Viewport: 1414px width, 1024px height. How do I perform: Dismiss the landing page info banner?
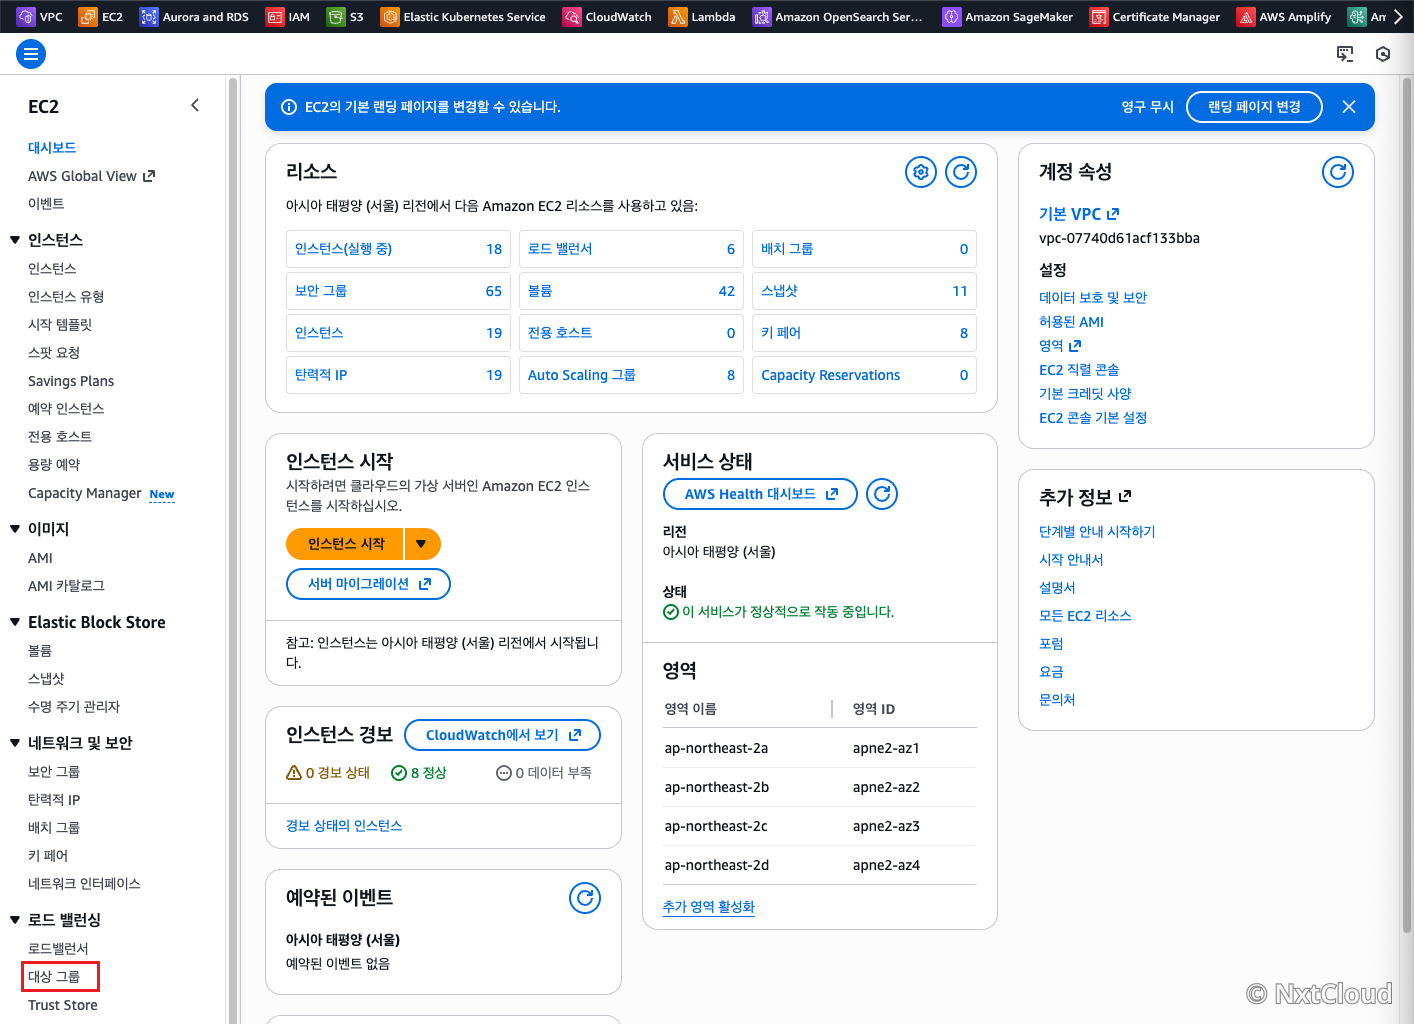[x=1349, y=107]
